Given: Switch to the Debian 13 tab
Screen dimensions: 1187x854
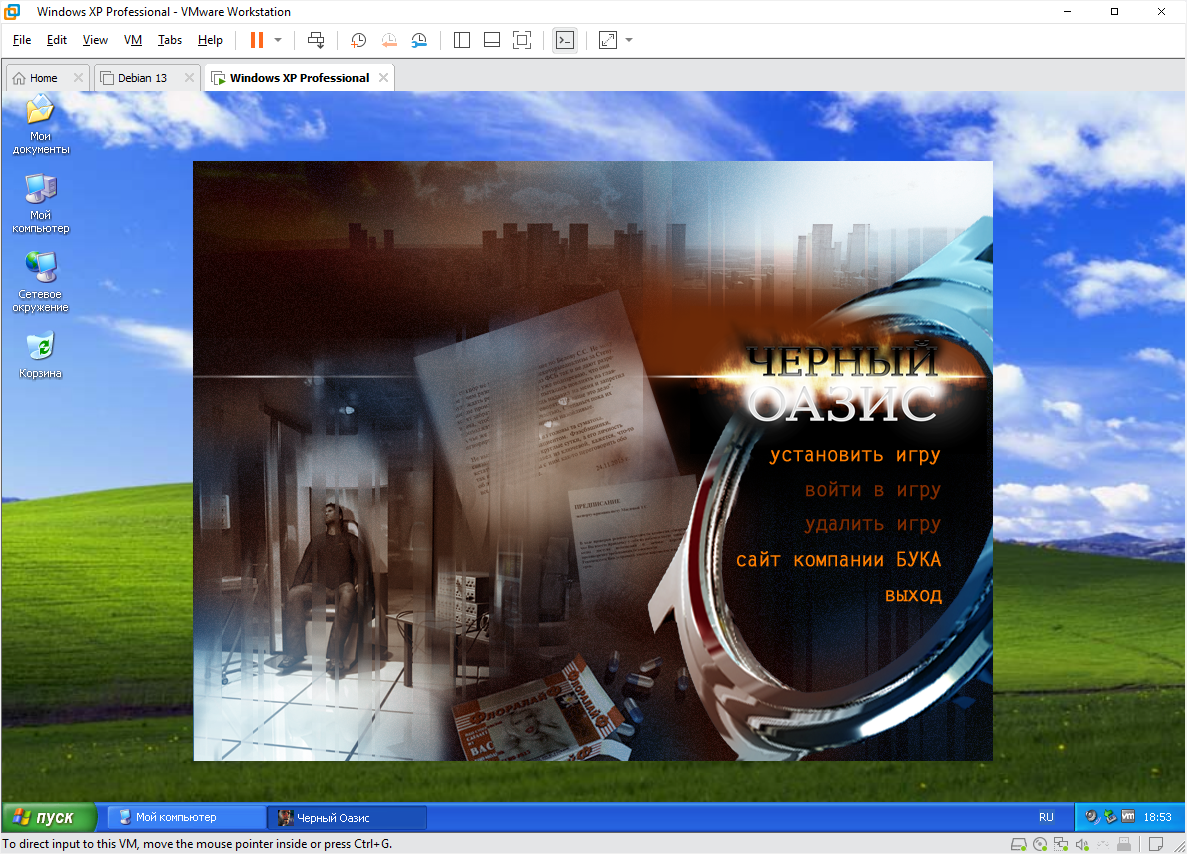Looking at the screenshot, I should 142,78.
